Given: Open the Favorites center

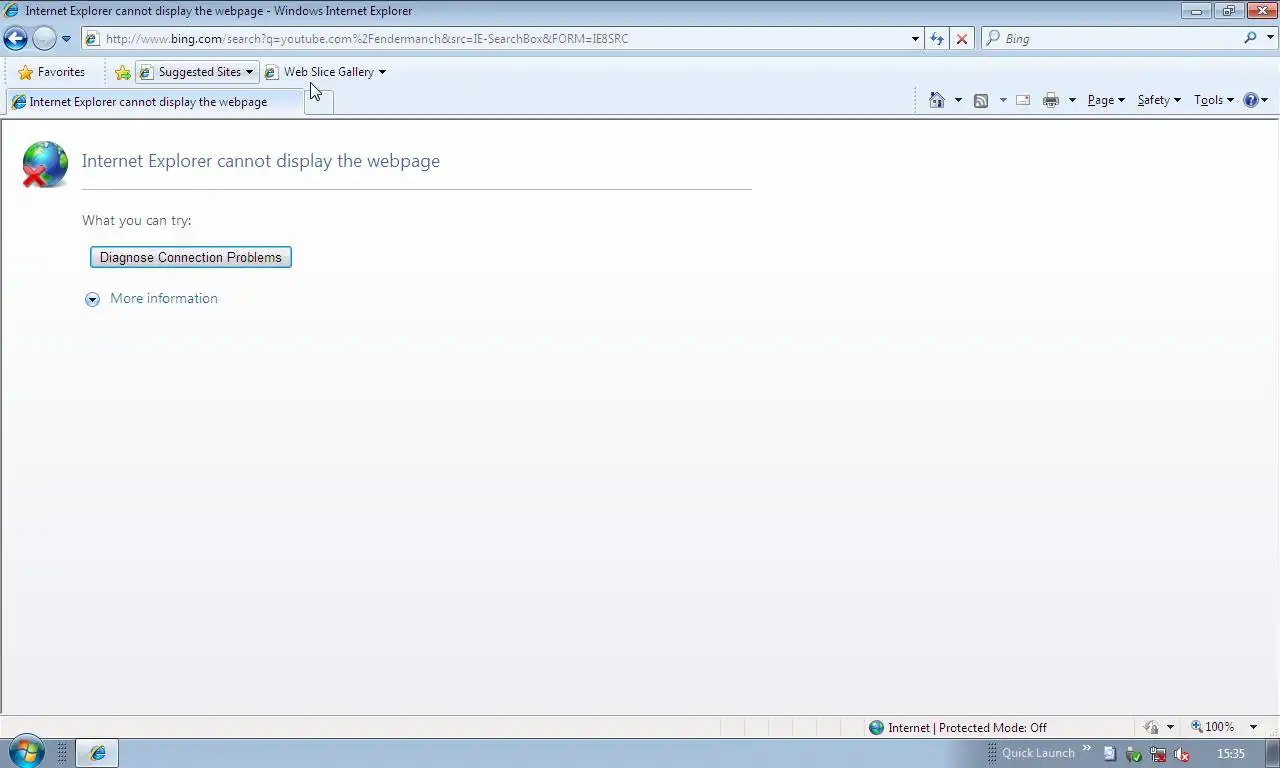Looking at the screenshot, I should tap(51, 72).
